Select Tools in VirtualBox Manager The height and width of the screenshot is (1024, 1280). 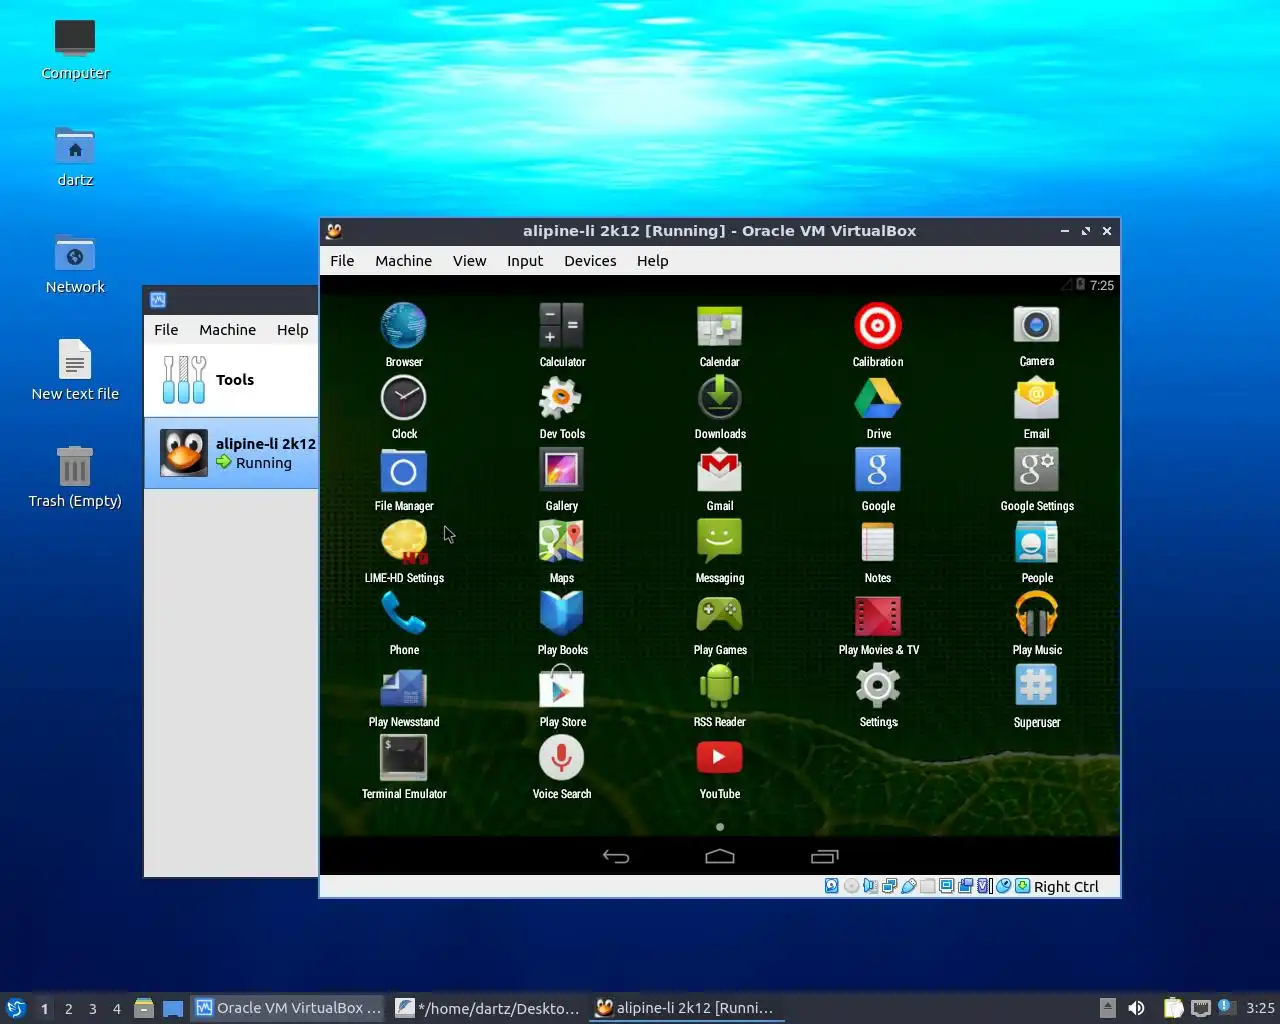231,380
